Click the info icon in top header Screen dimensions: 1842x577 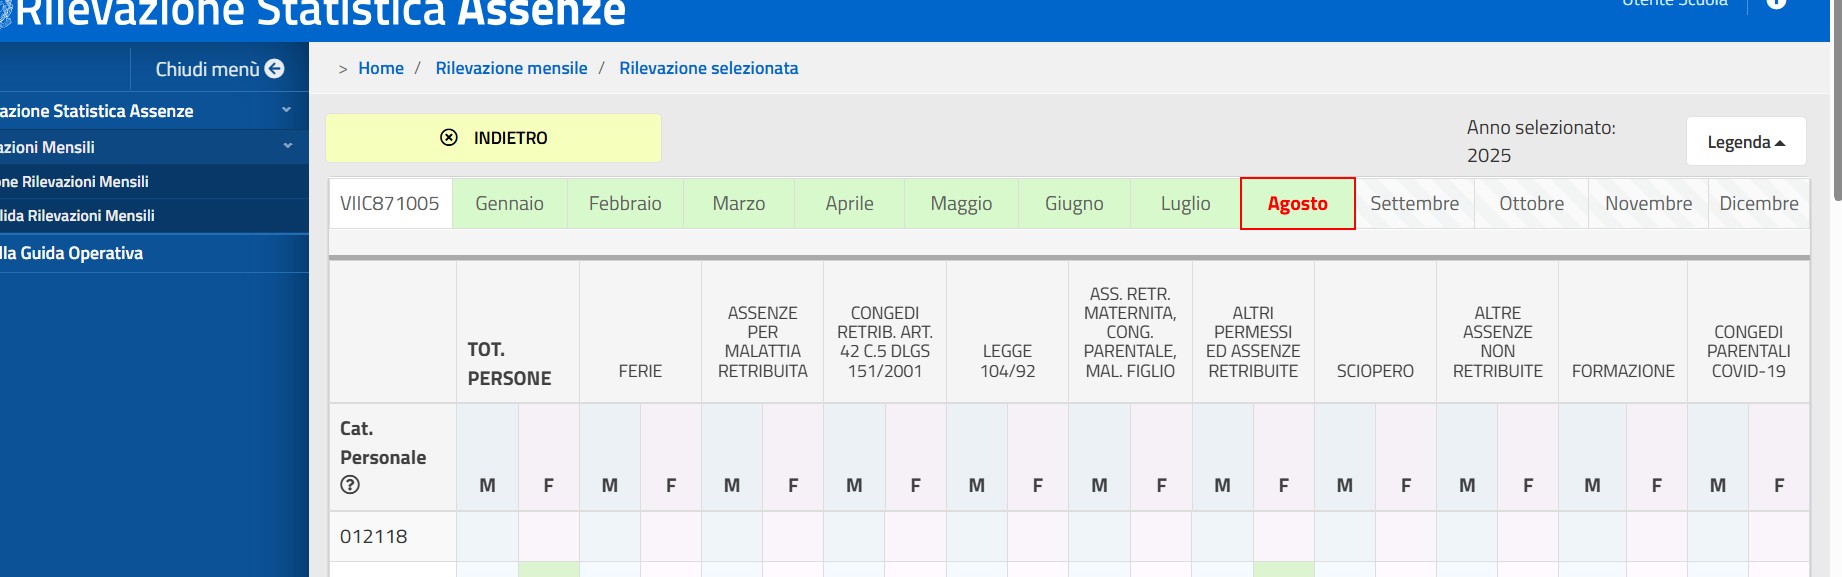(x=1776, y=3)
